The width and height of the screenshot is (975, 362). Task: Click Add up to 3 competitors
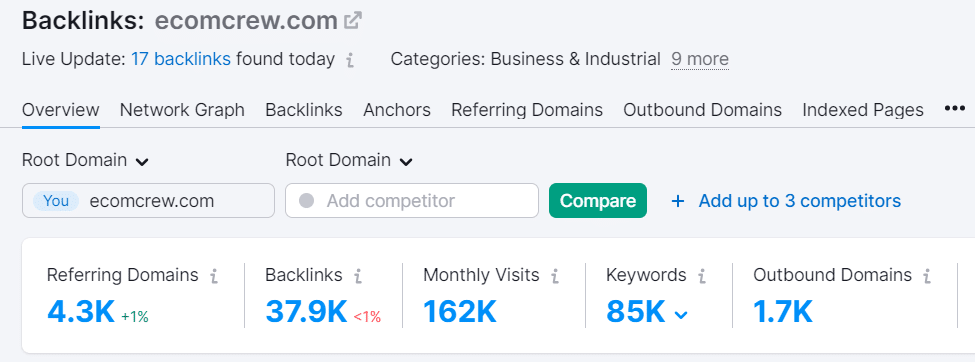pos(787,201)
